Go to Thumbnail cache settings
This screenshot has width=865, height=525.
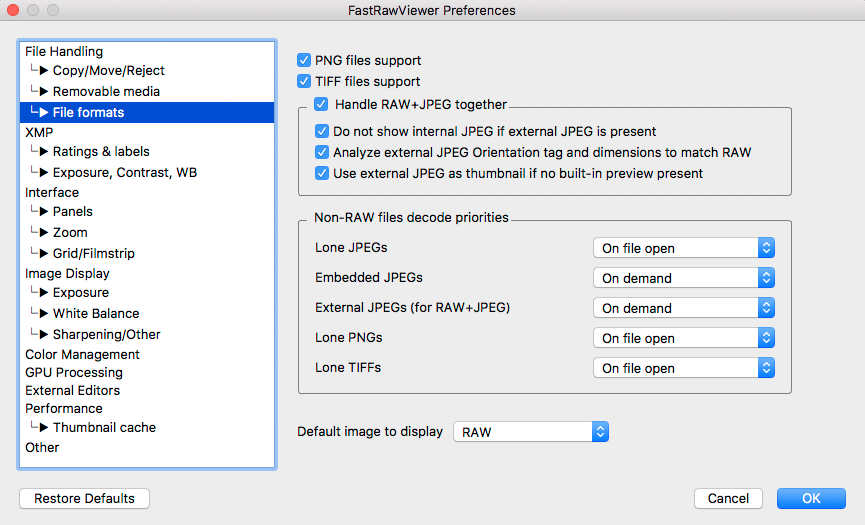(104, 428)
